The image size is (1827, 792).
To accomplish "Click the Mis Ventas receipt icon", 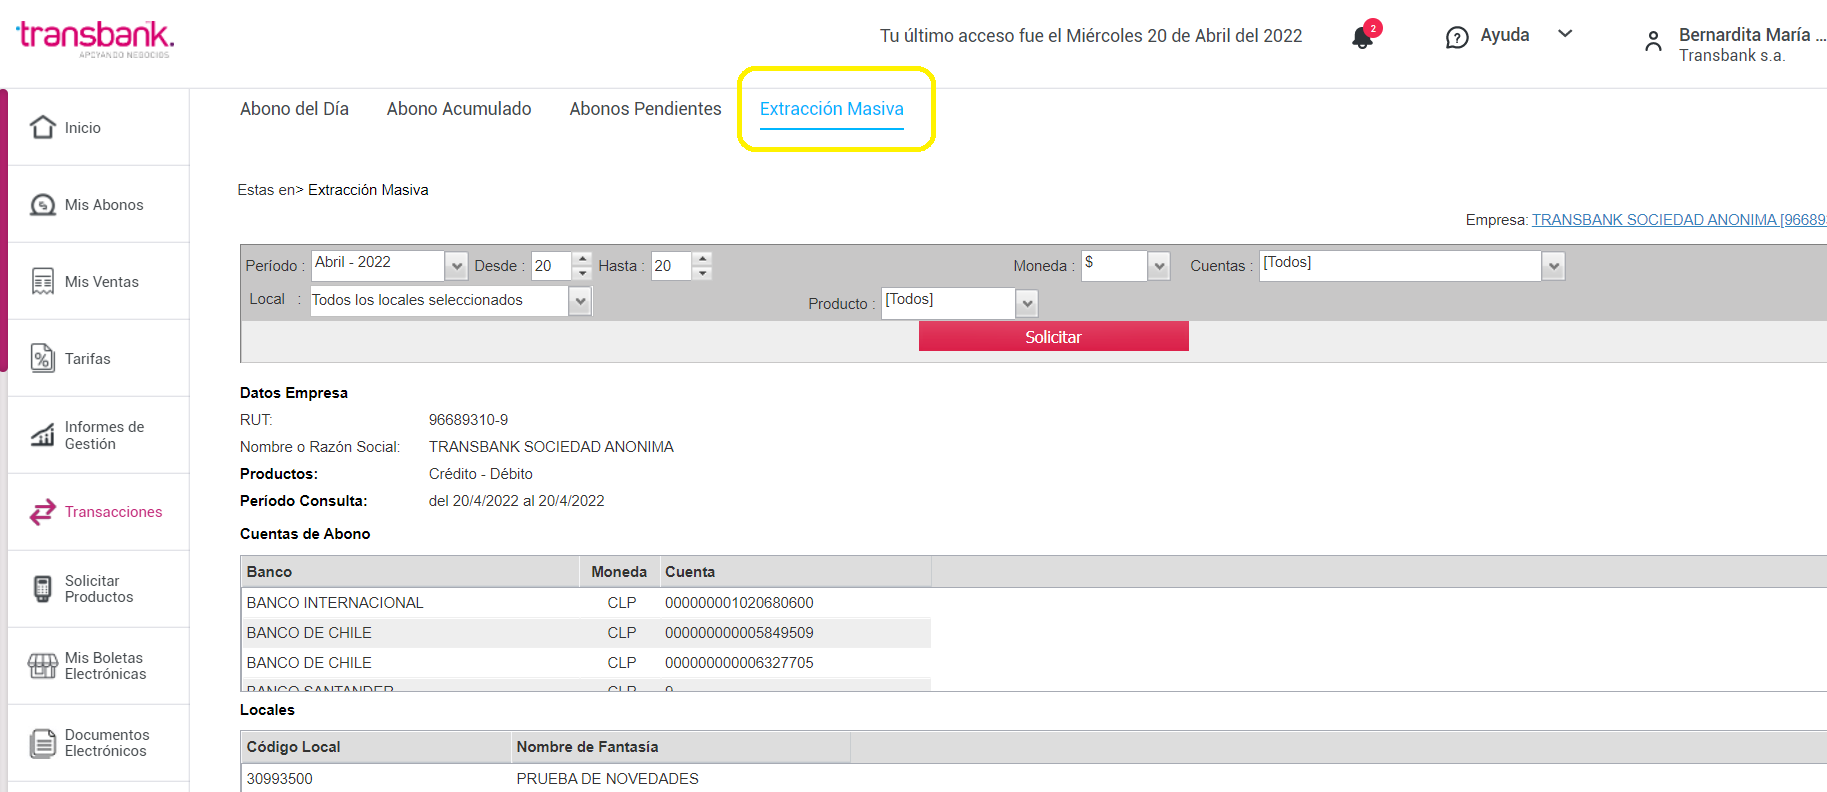I will 43,281.
